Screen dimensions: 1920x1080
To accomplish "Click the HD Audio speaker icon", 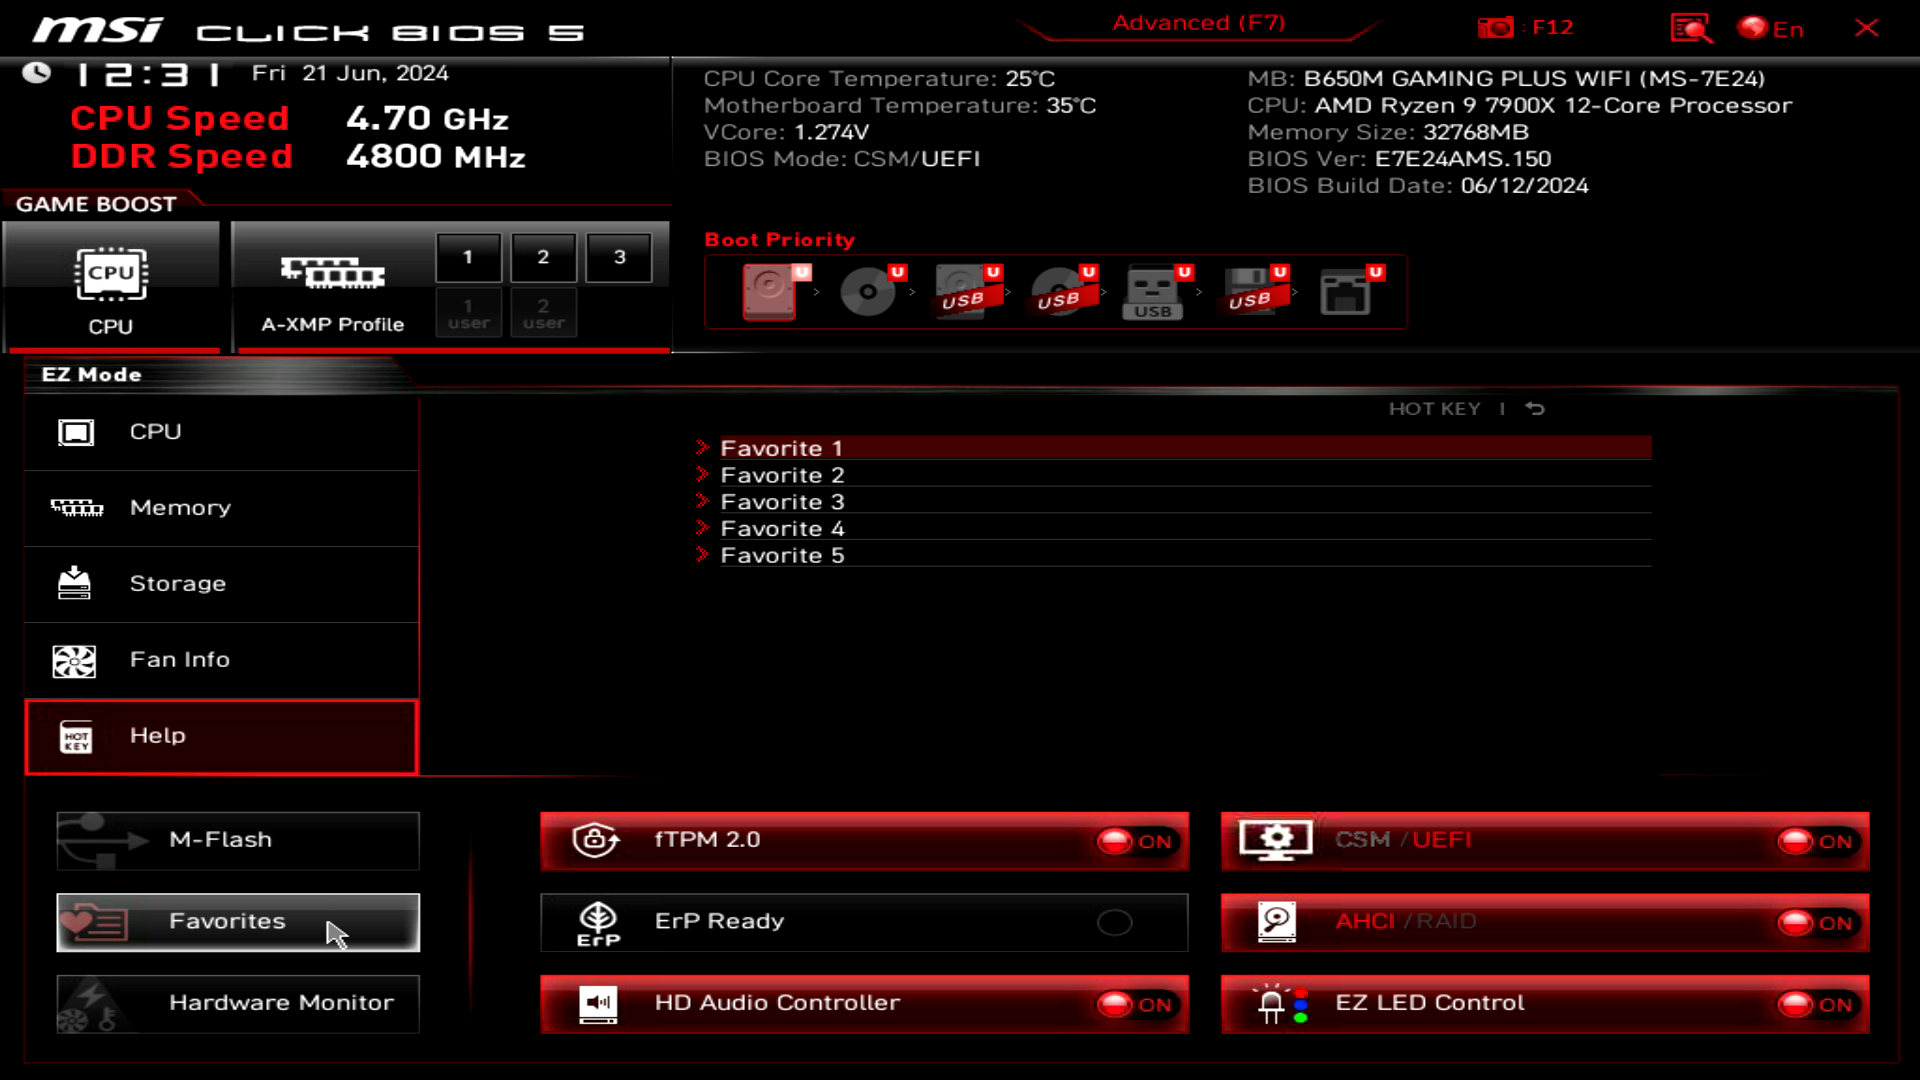I will point(598,1004).
